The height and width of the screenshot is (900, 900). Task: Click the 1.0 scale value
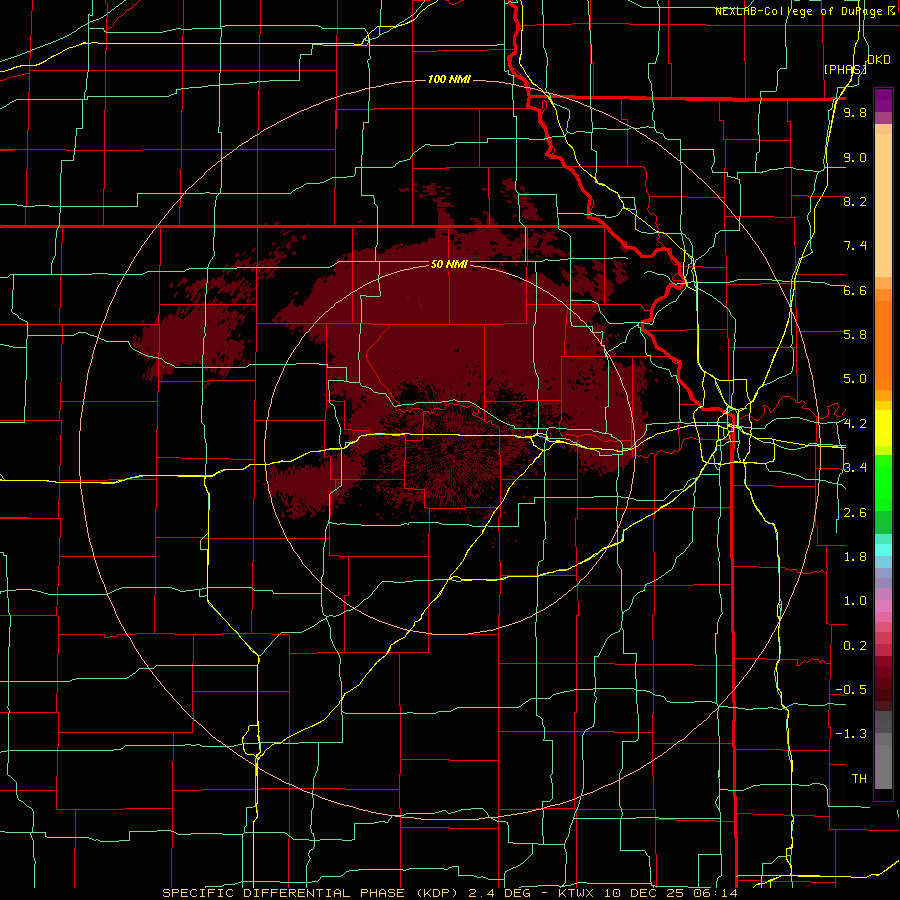[855, 600]
